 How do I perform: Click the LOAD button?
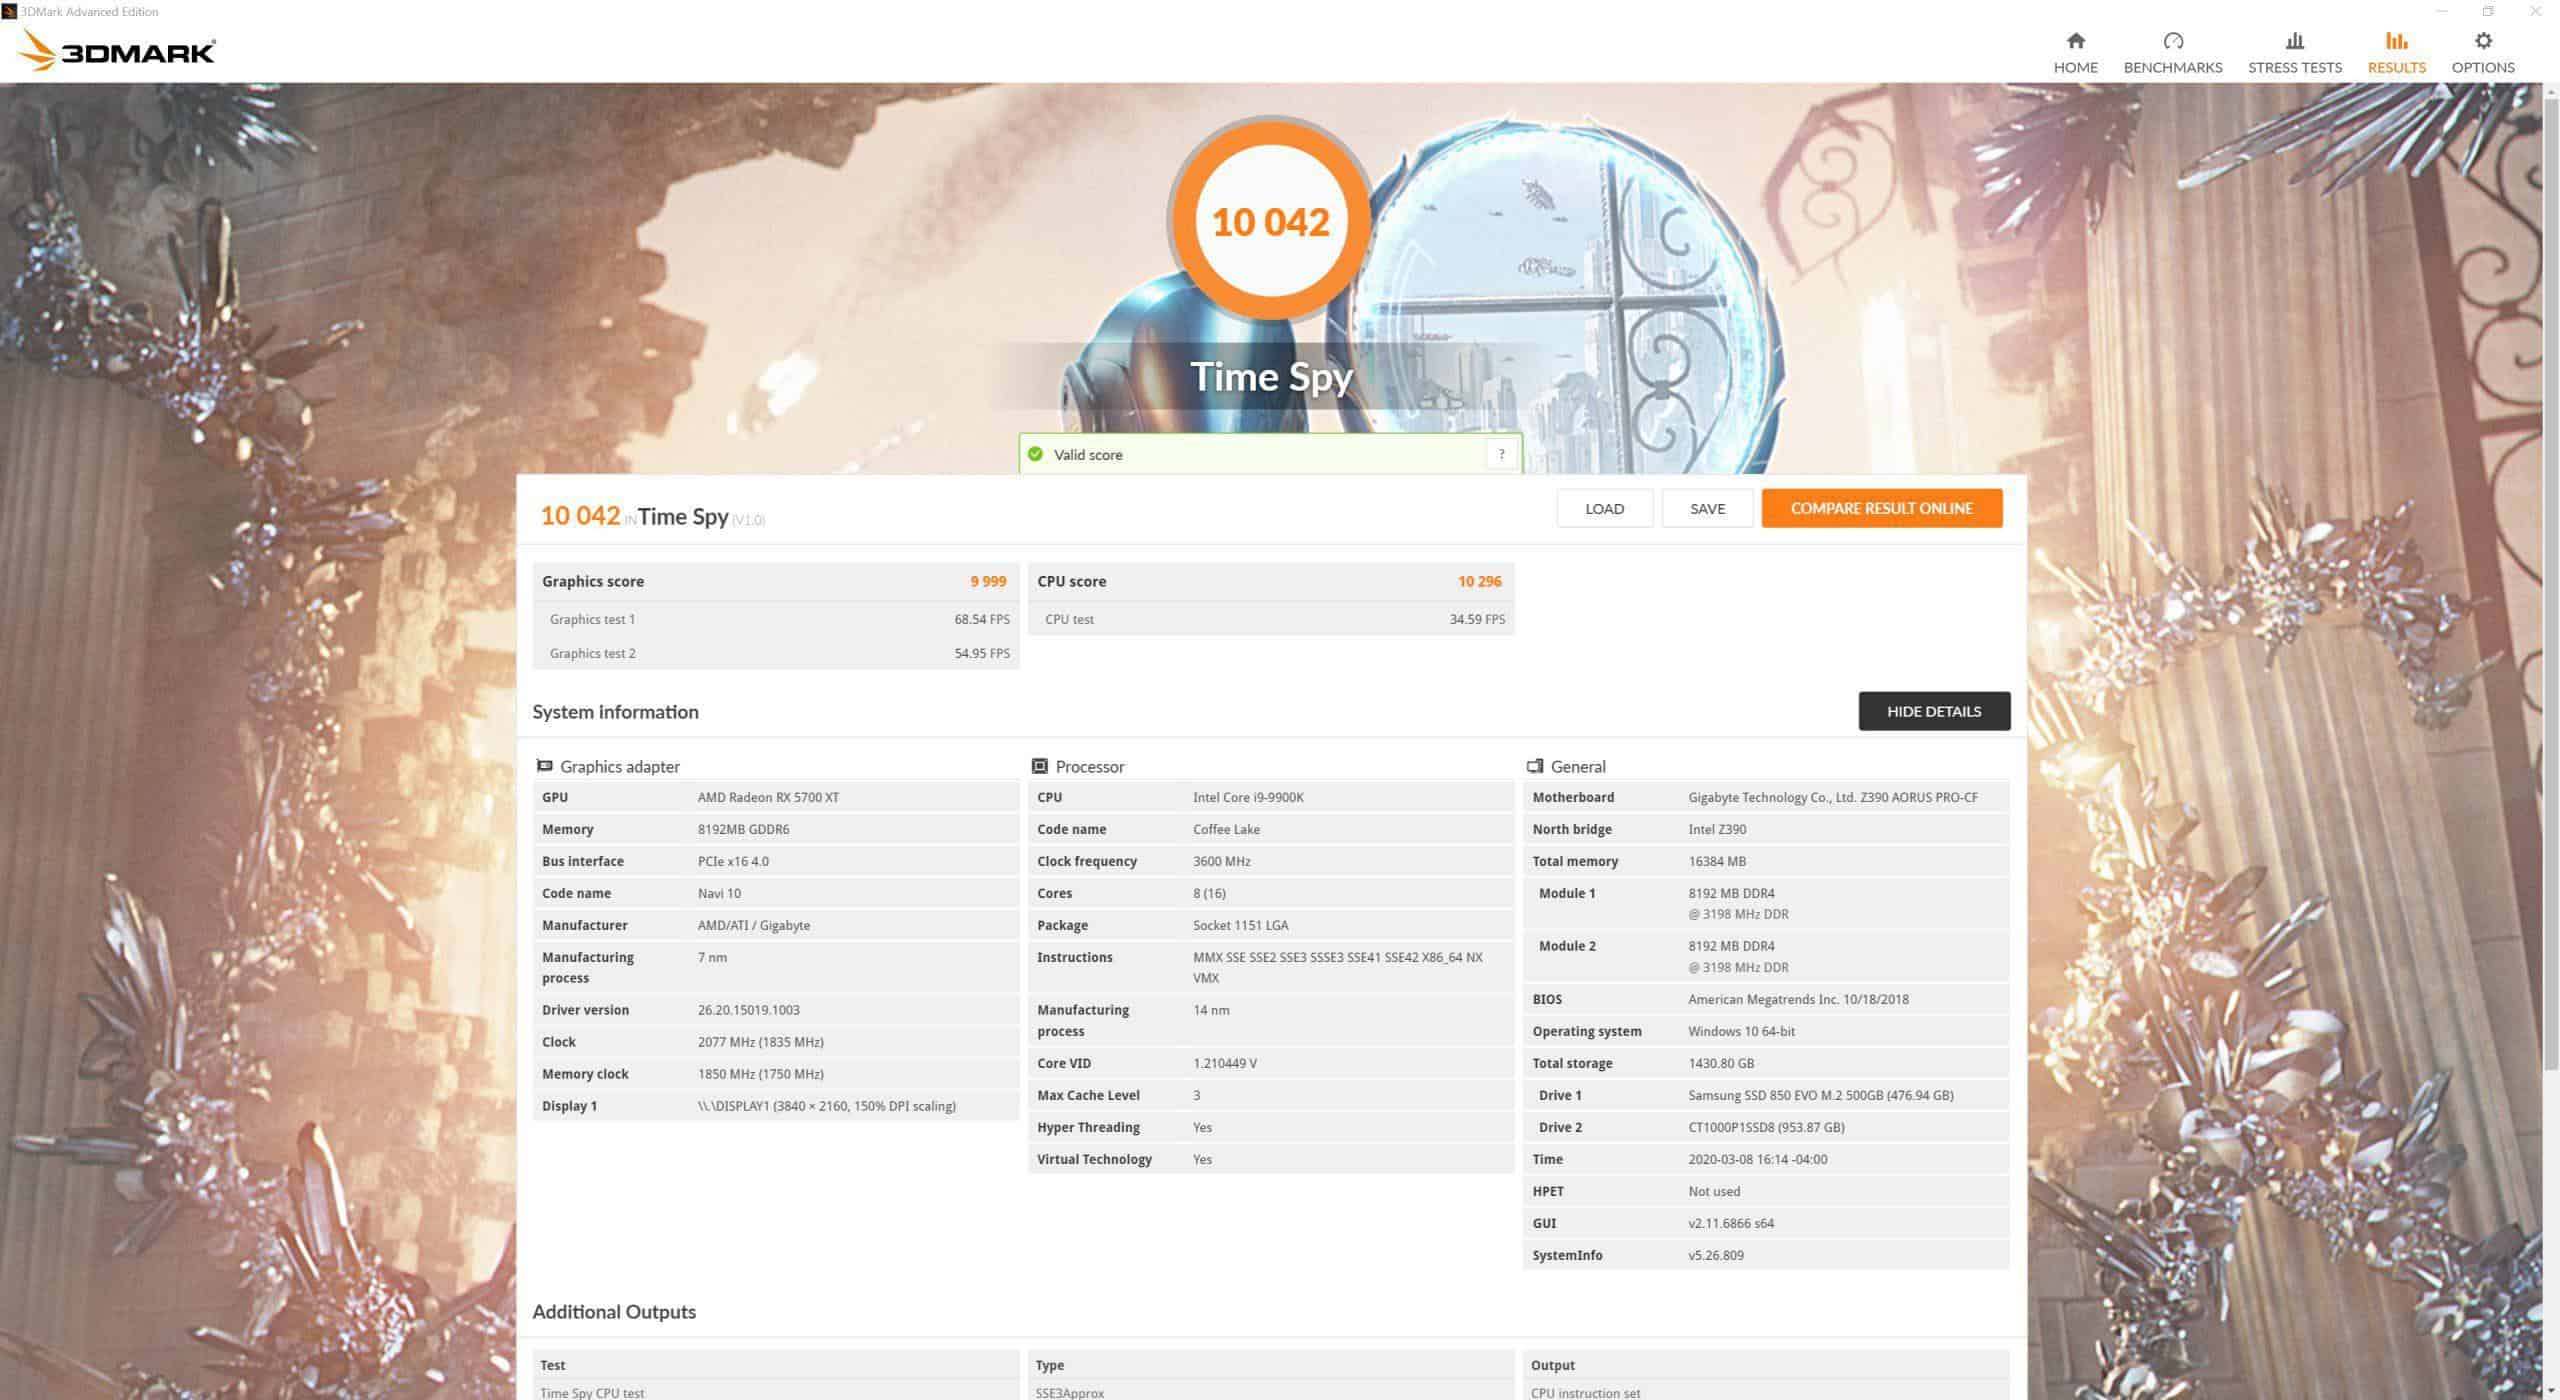point(1604,508)
